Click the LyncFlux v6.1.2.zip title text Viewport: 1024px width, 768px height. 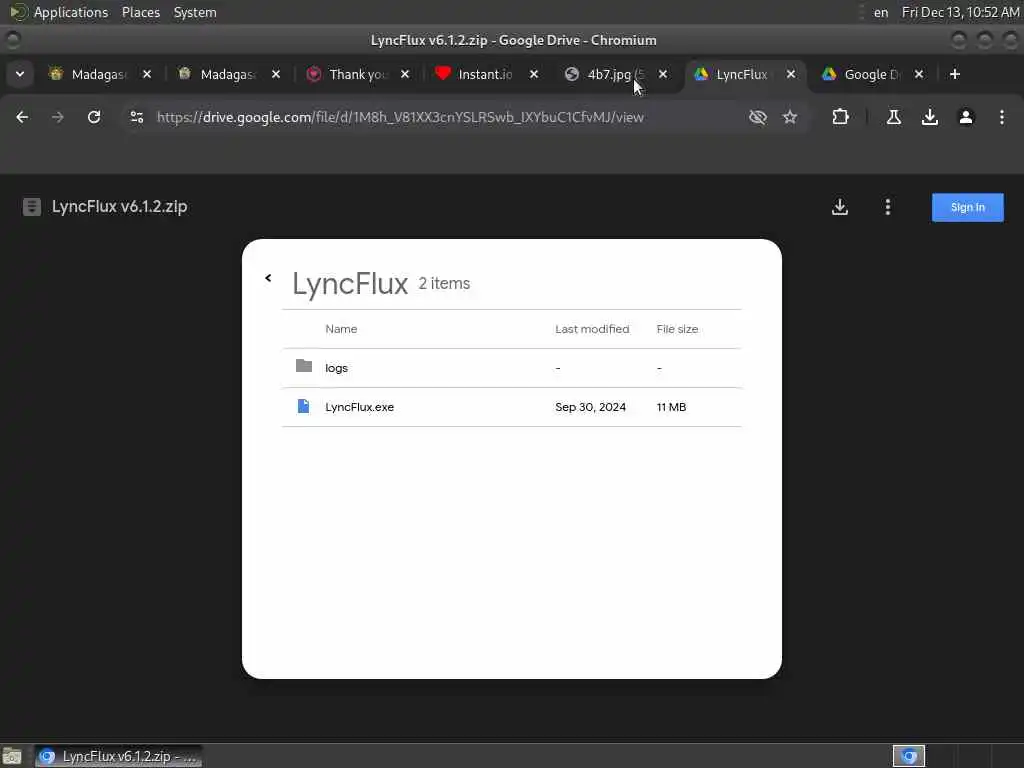coord(120,206)
